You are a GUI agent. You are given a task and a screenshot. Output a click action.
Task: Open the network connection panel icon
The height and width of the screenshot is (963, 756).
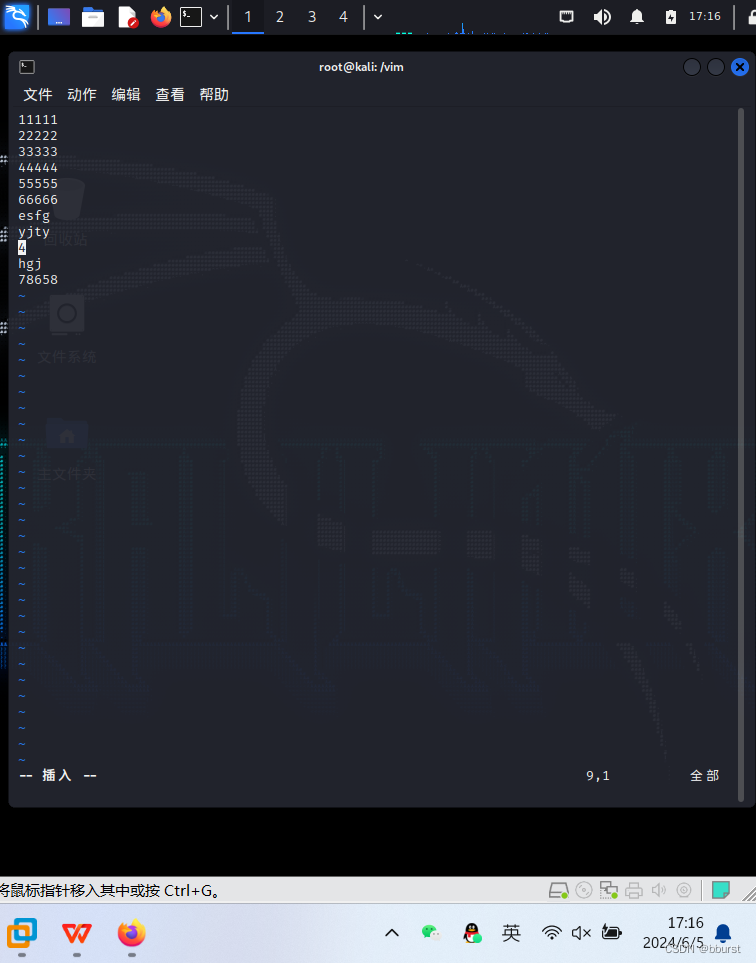pyautogui.click(x=566, y=17)
